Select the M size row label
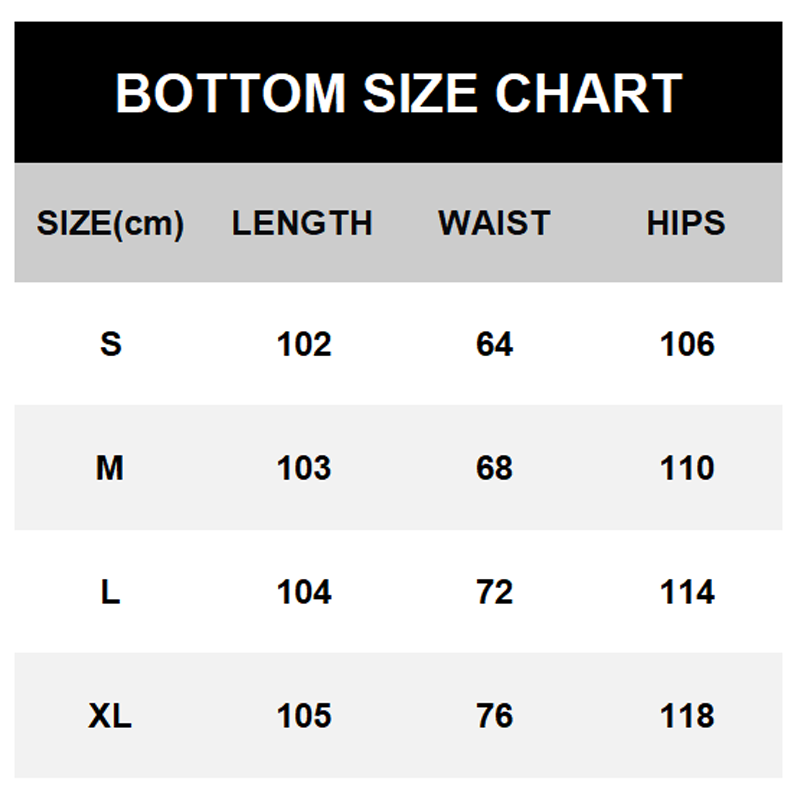Screen dimensions: 800x800 (110, 468)
